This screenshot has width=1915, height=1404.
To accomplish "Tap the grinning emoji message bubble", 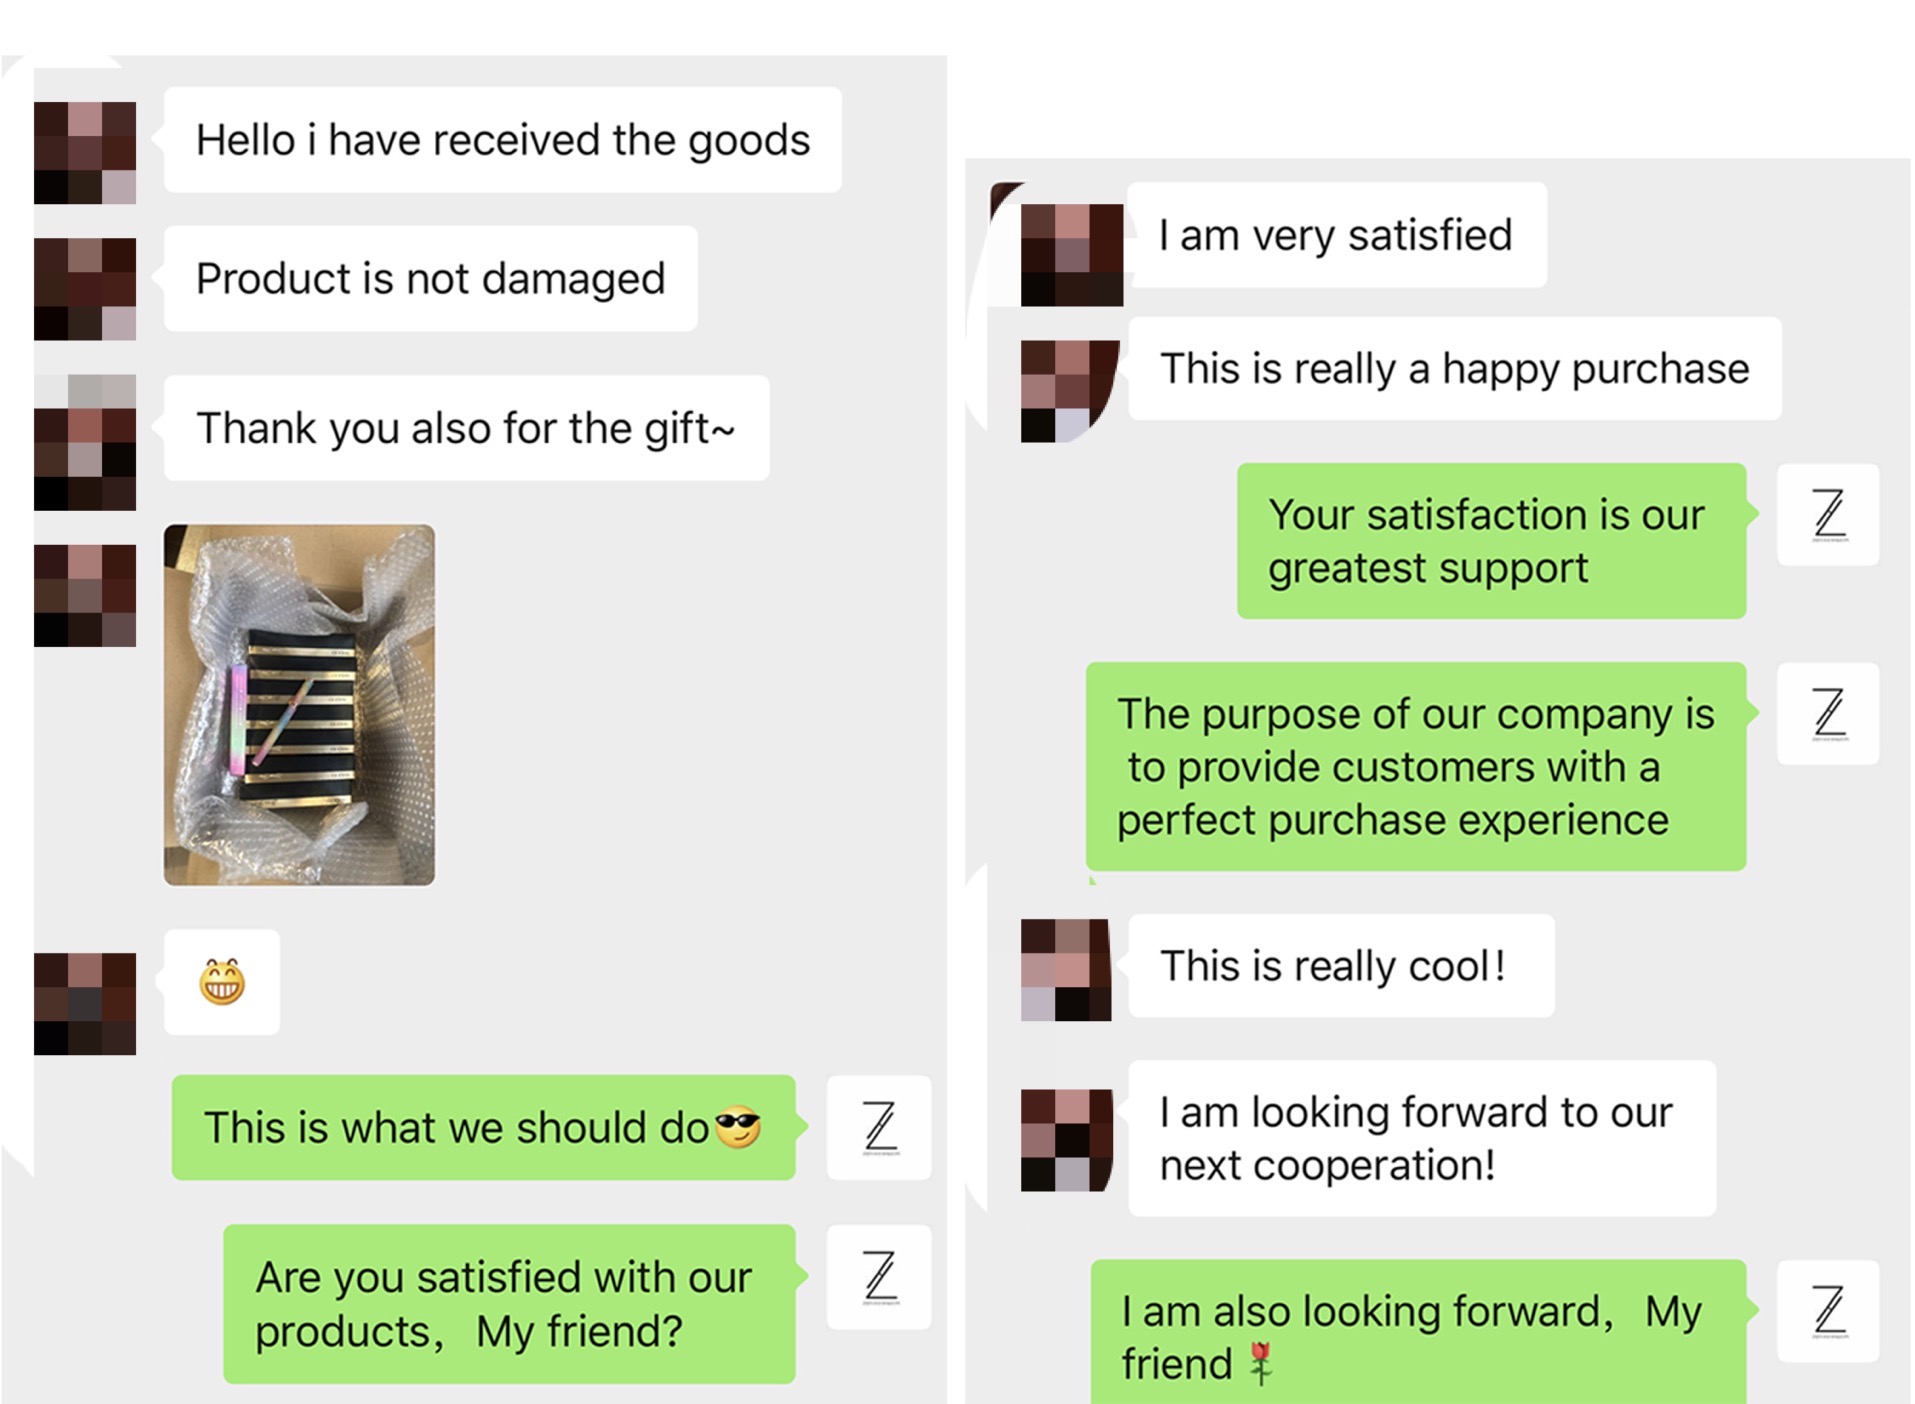I will 222,982.
